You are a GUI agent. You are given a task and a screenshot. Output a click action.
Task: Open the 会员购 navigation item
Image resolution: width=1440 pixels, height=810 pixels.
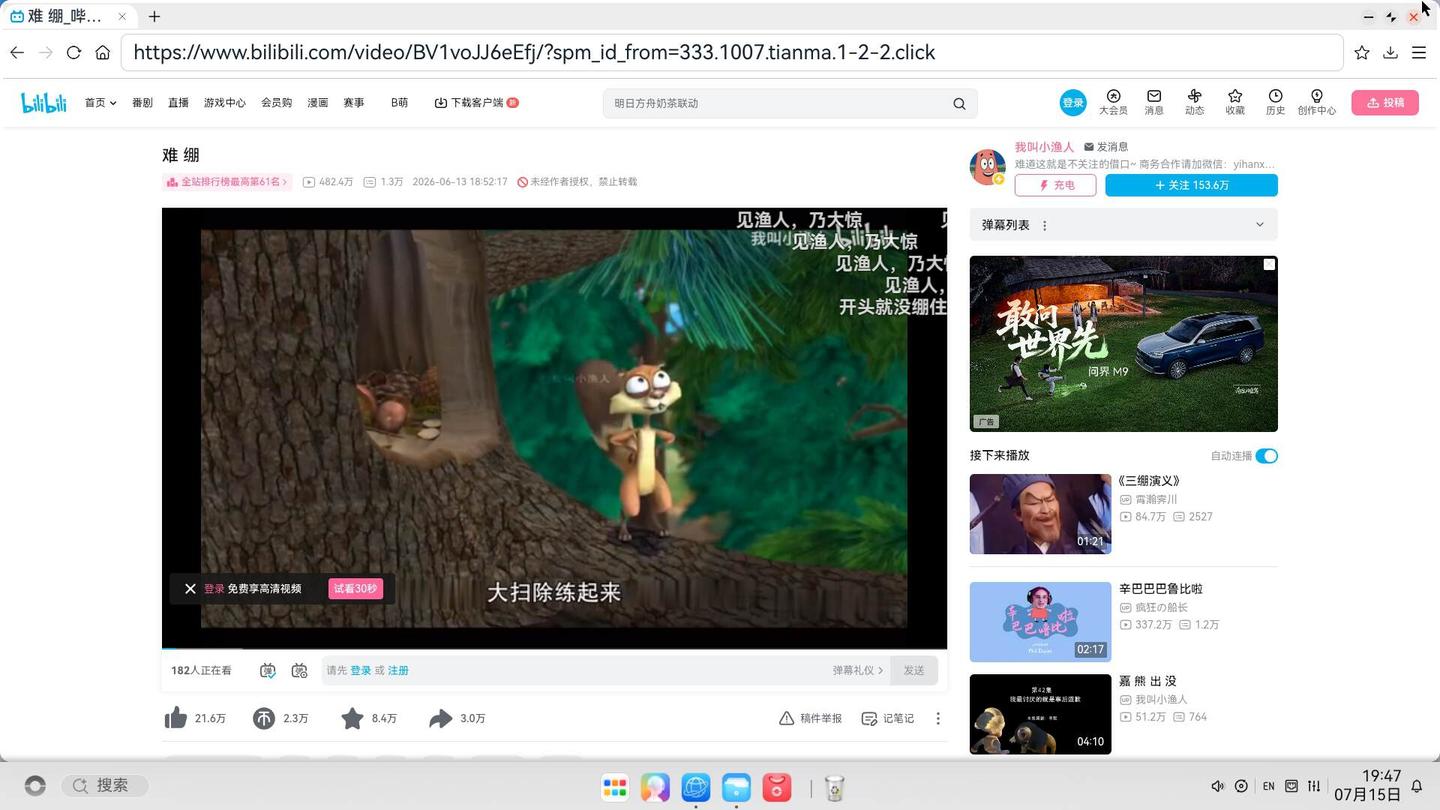276,103
